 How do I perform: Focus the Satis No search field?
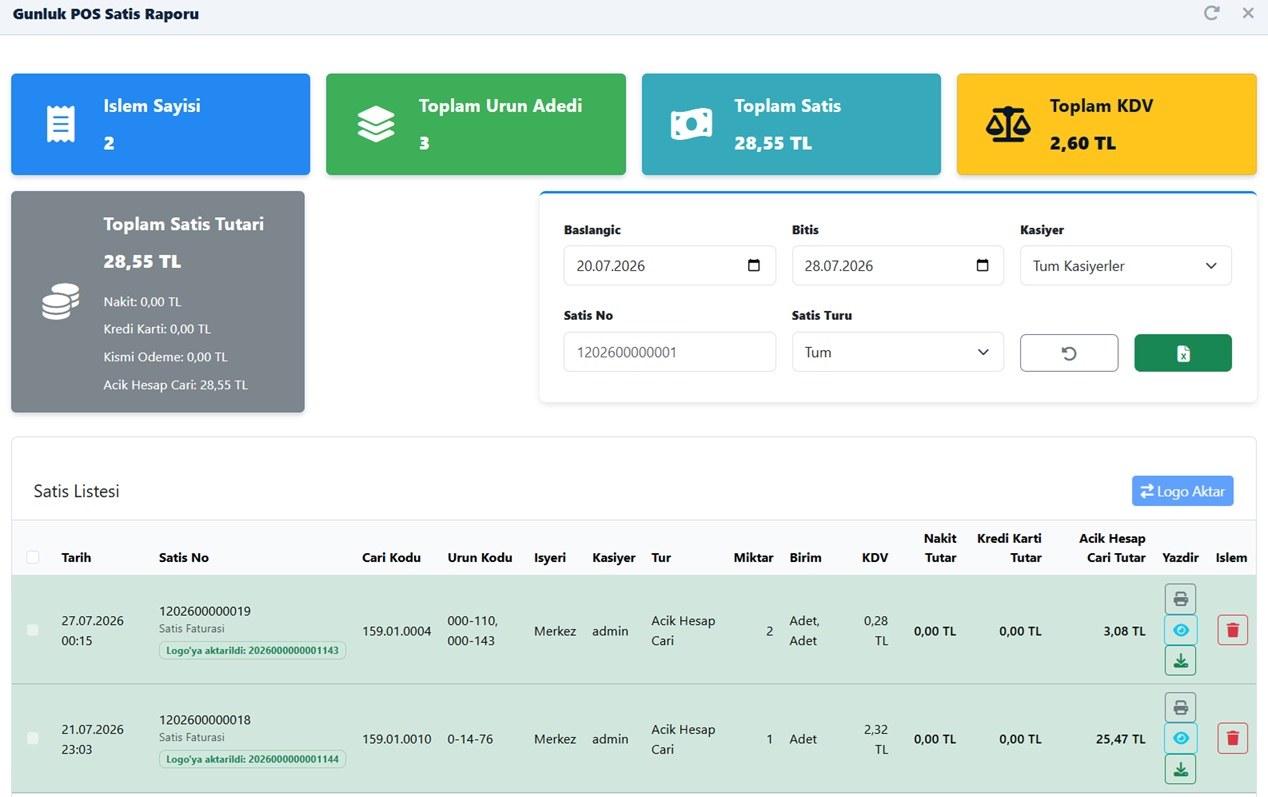670,352
